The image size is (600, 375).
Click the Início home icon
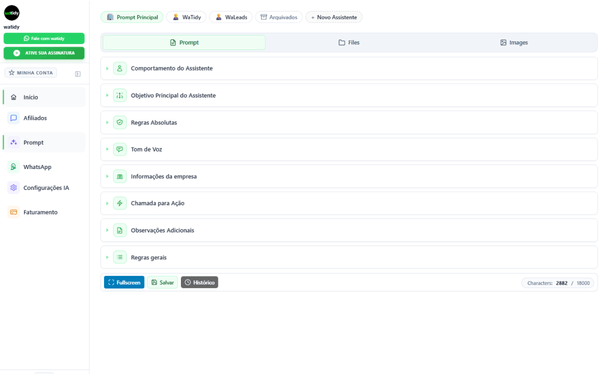(13, 97)
